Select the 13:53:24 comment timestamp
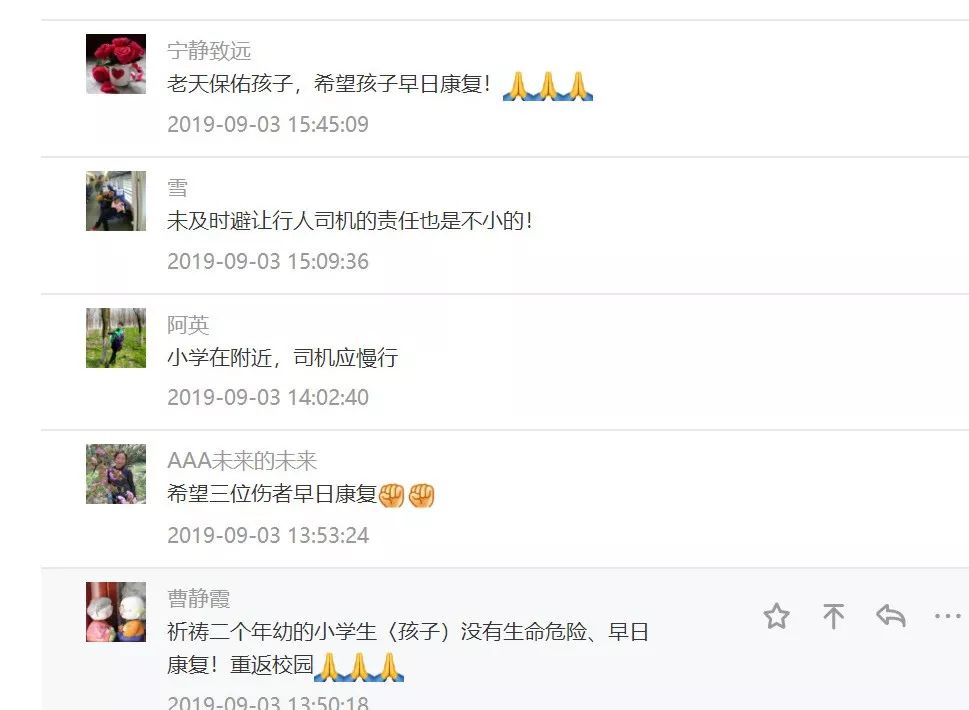This screenshot has height=710, width=969. click(268, 535)
